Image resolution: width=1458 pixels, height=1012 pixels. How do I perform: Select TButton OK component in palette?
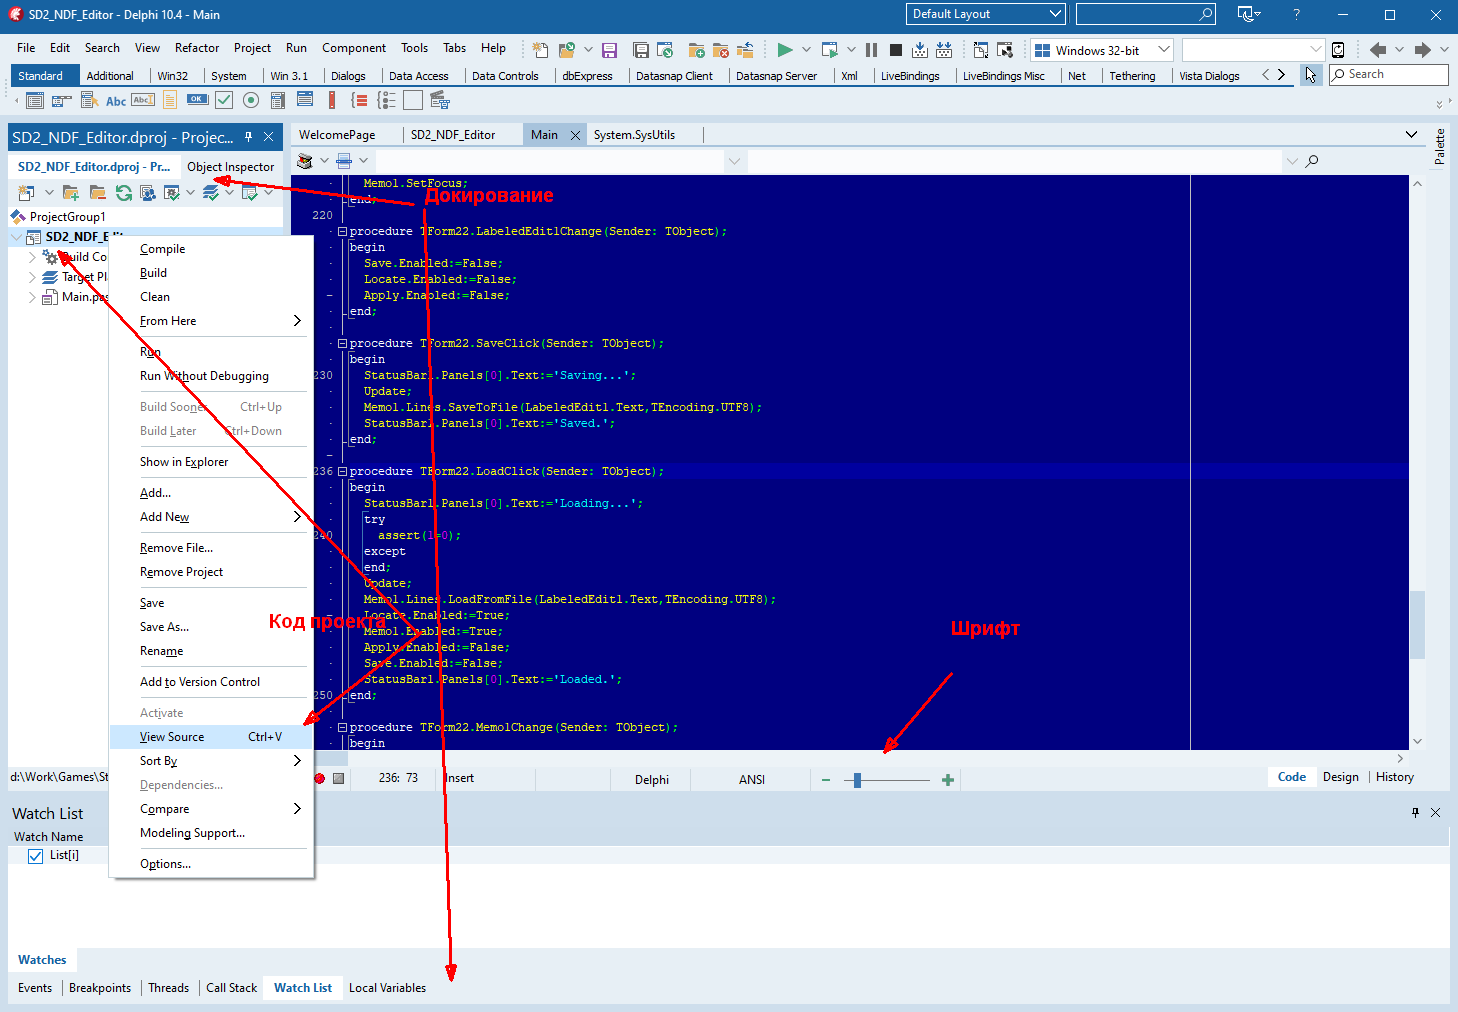pyautogui.click(x=197, y=100)
